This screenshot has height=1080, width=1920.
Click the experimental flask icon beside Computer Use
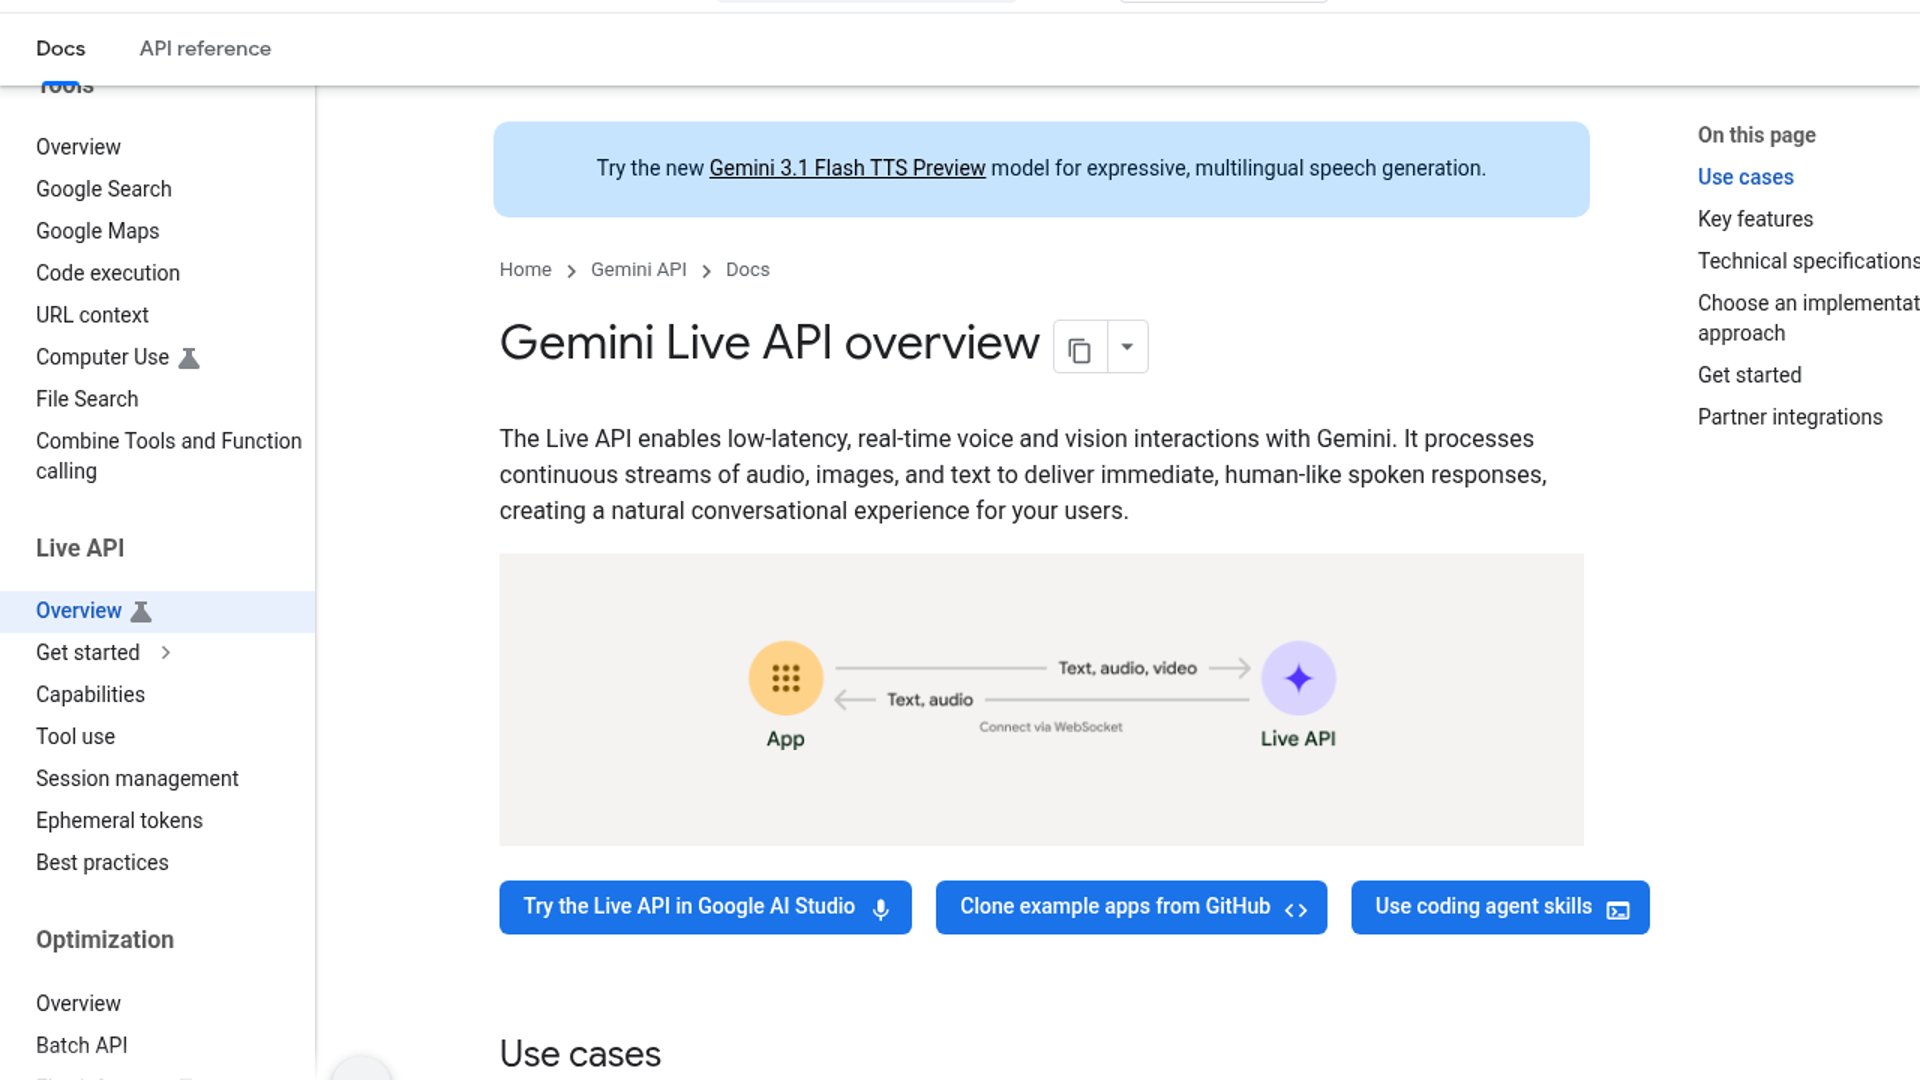click(189, 358)
